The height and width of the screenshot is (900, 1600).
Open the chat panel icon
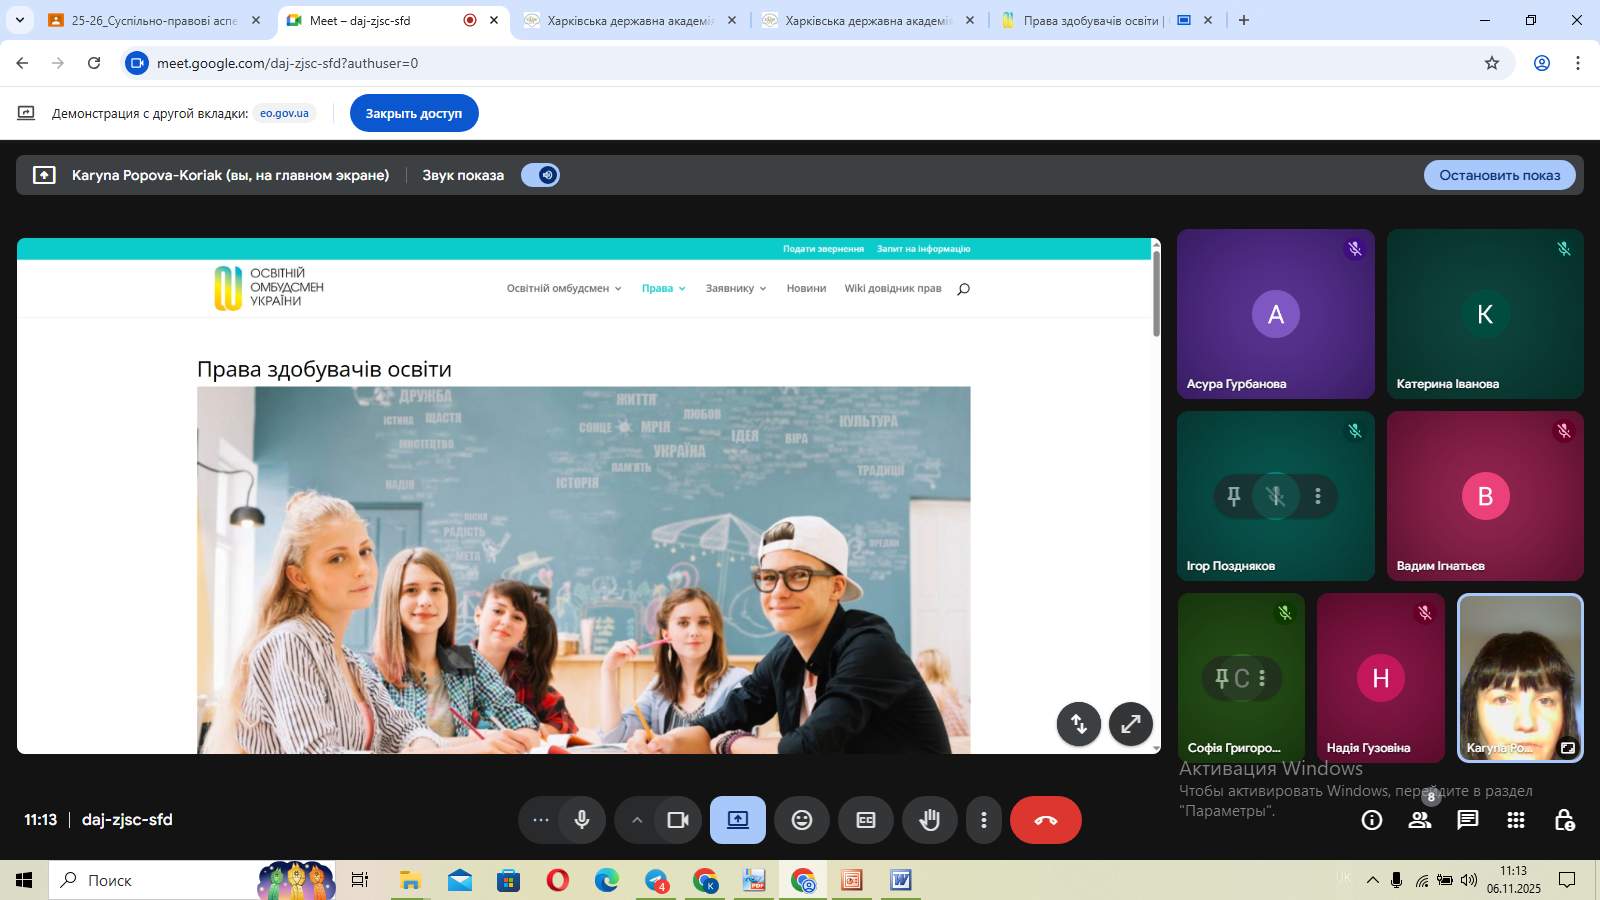click(x=1468, y=820)
